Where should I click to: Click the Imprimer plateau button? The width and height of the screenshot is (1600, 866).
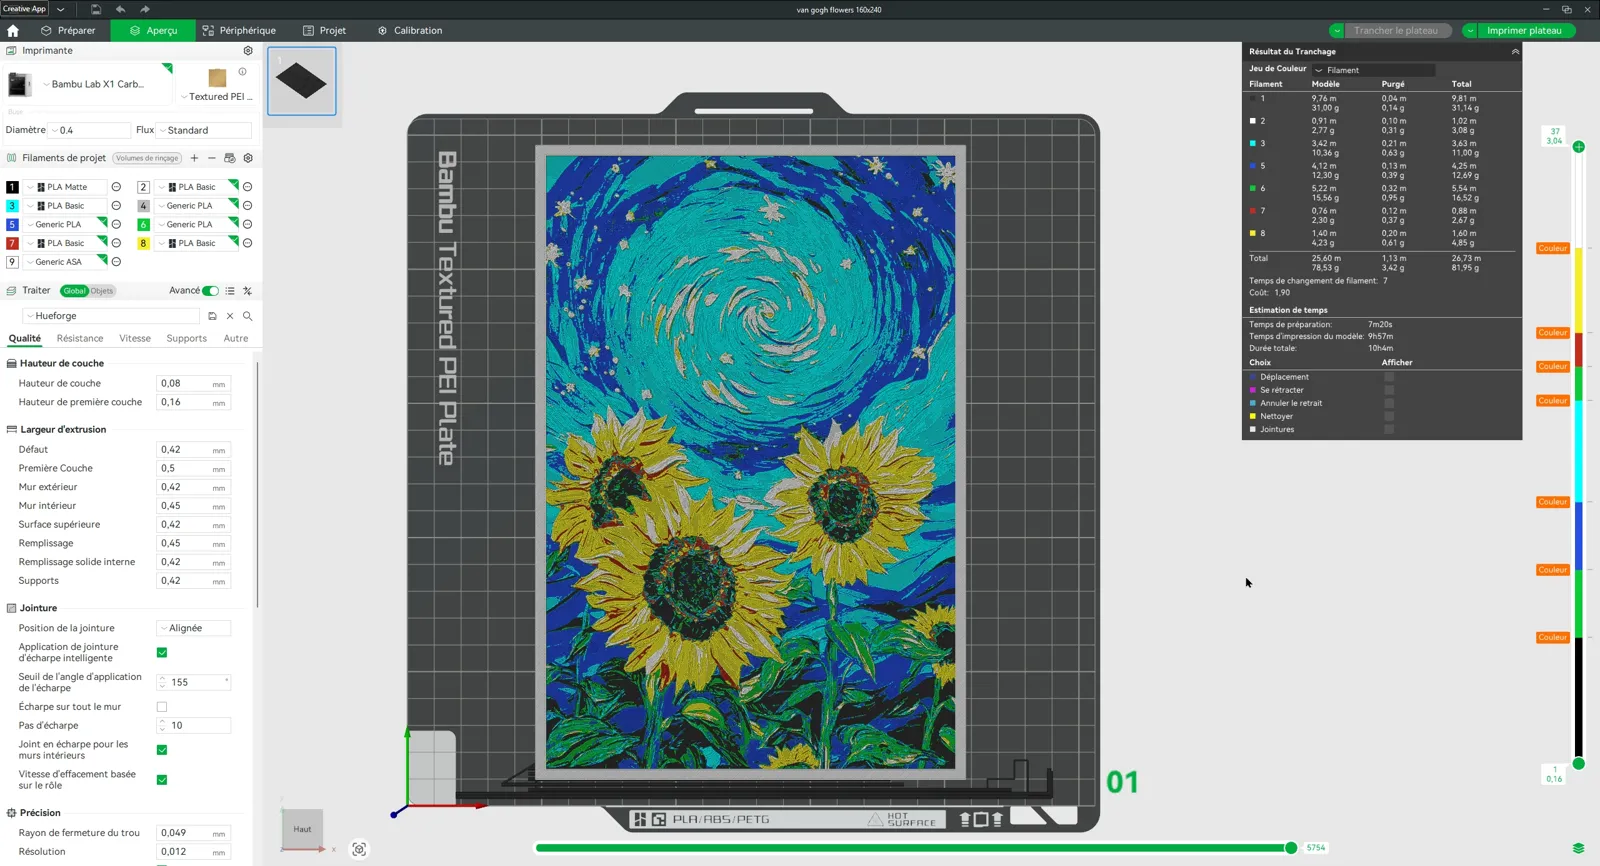pos(1524,31)
